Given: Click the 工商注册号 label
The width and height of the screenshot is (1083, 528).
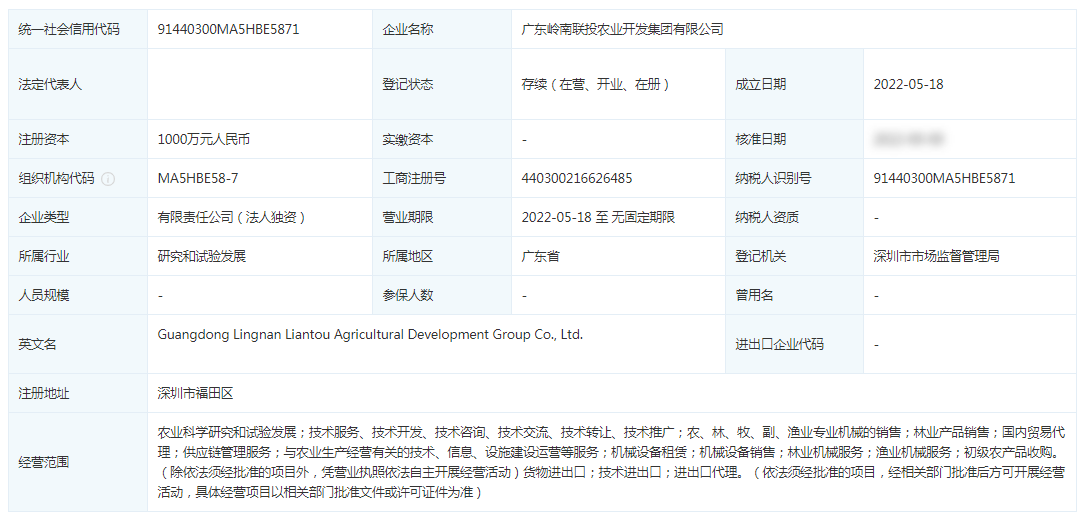Looking at the screenshot, I should [414, 178].
